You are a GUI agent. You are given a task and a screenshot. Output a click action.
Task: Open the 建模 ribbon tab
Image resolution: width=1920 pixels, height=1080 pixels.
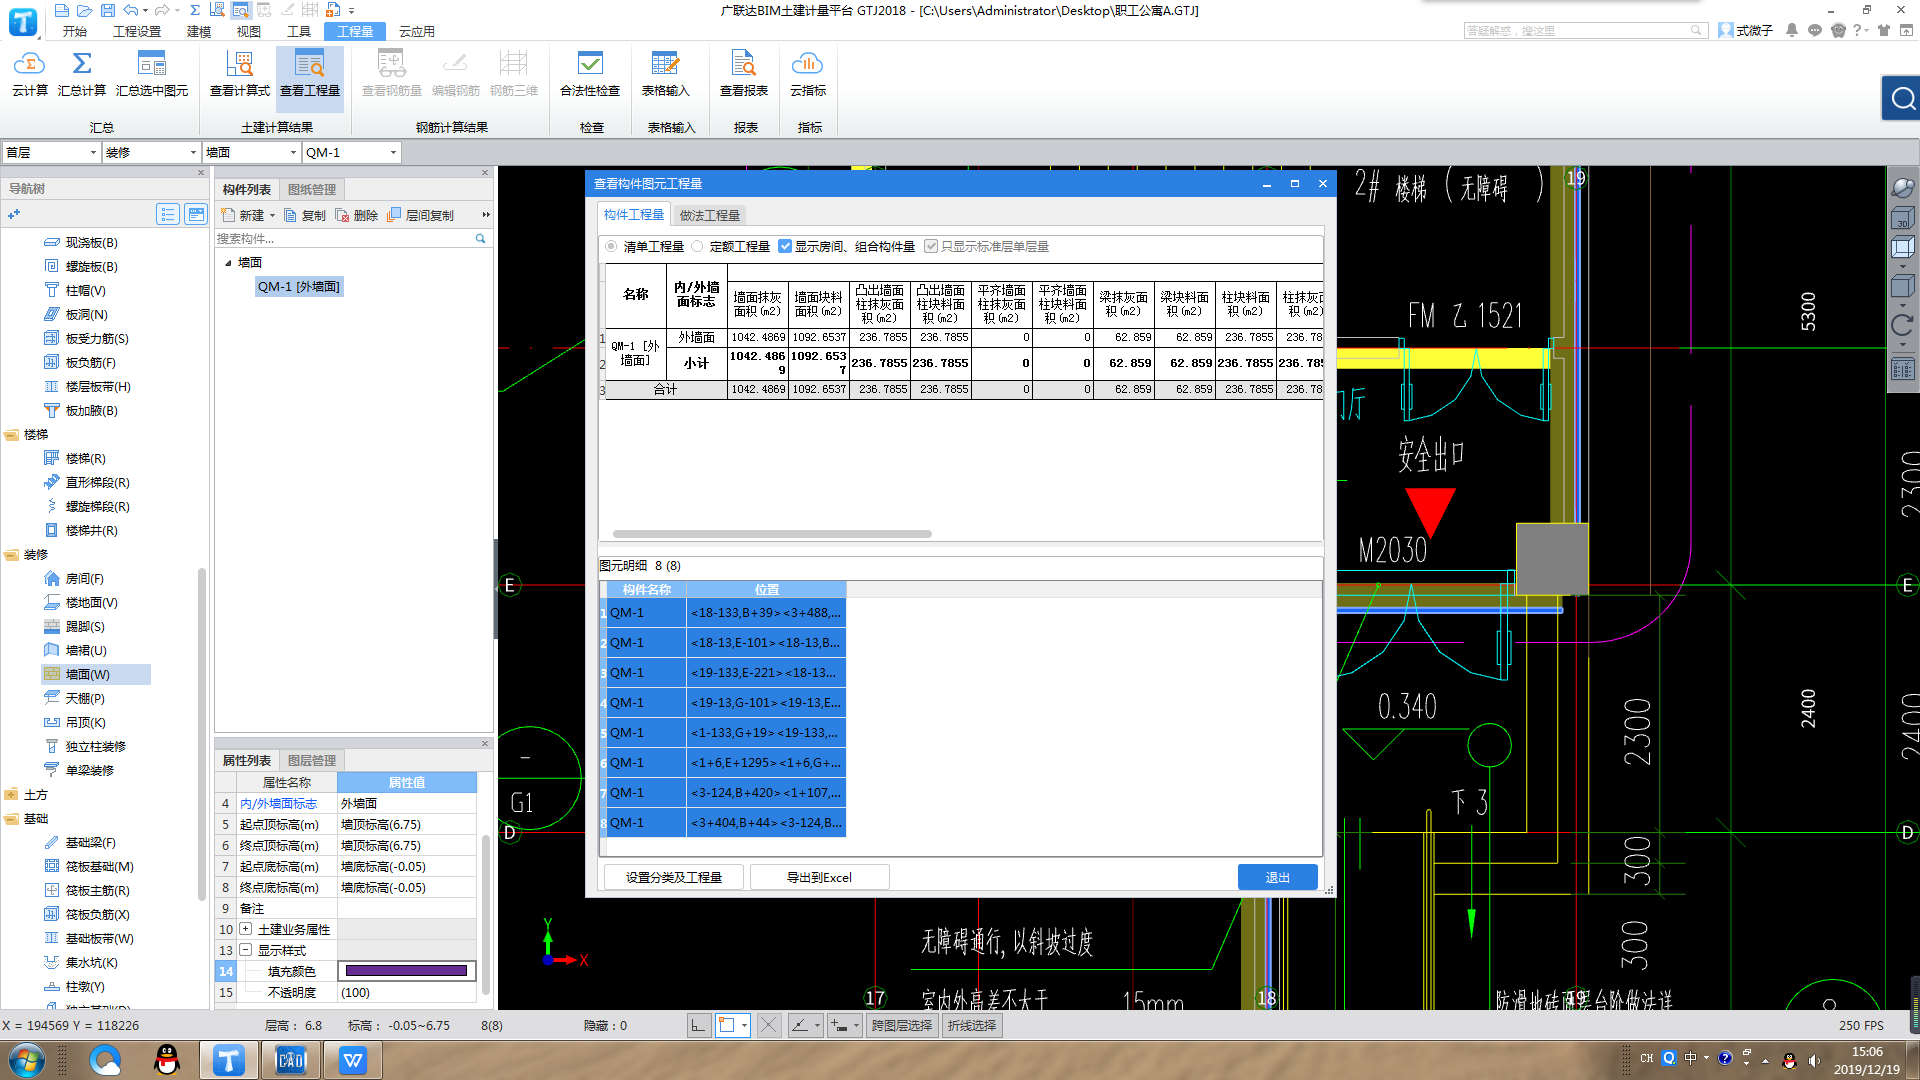(x=199, y=31)
